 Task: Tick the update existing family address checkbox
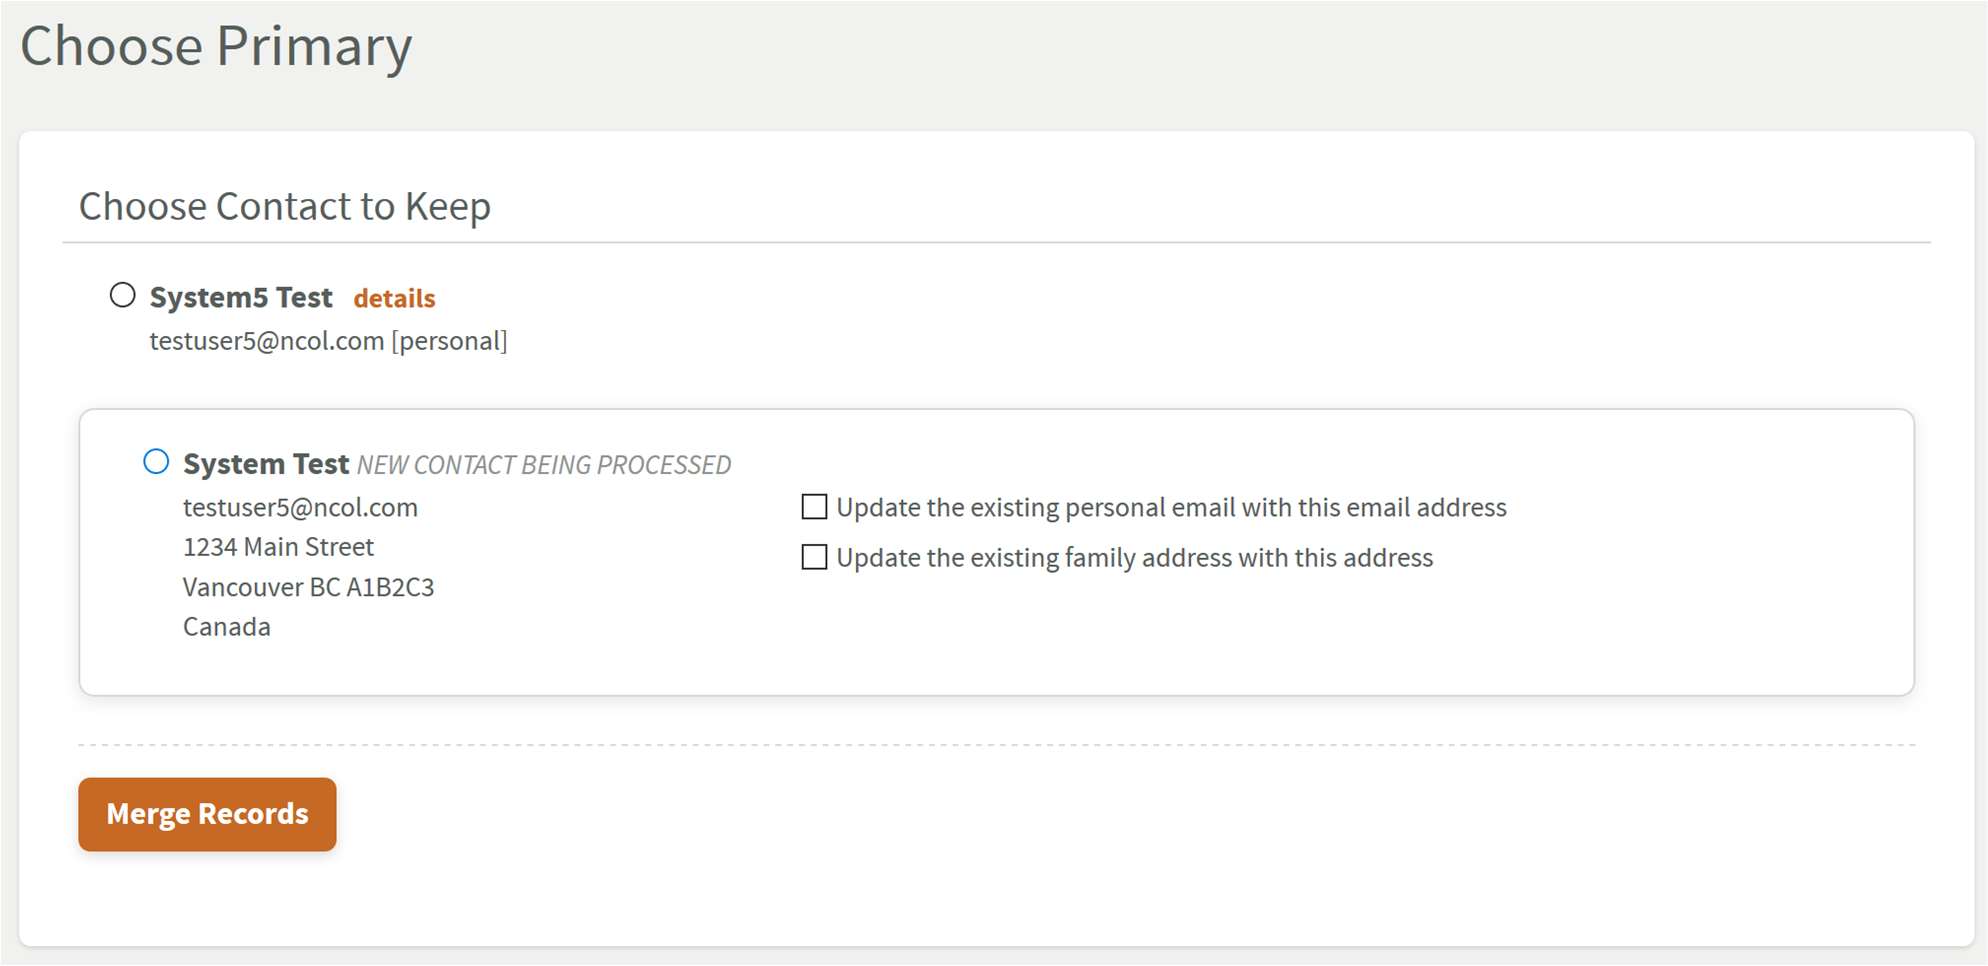(815, 557)
